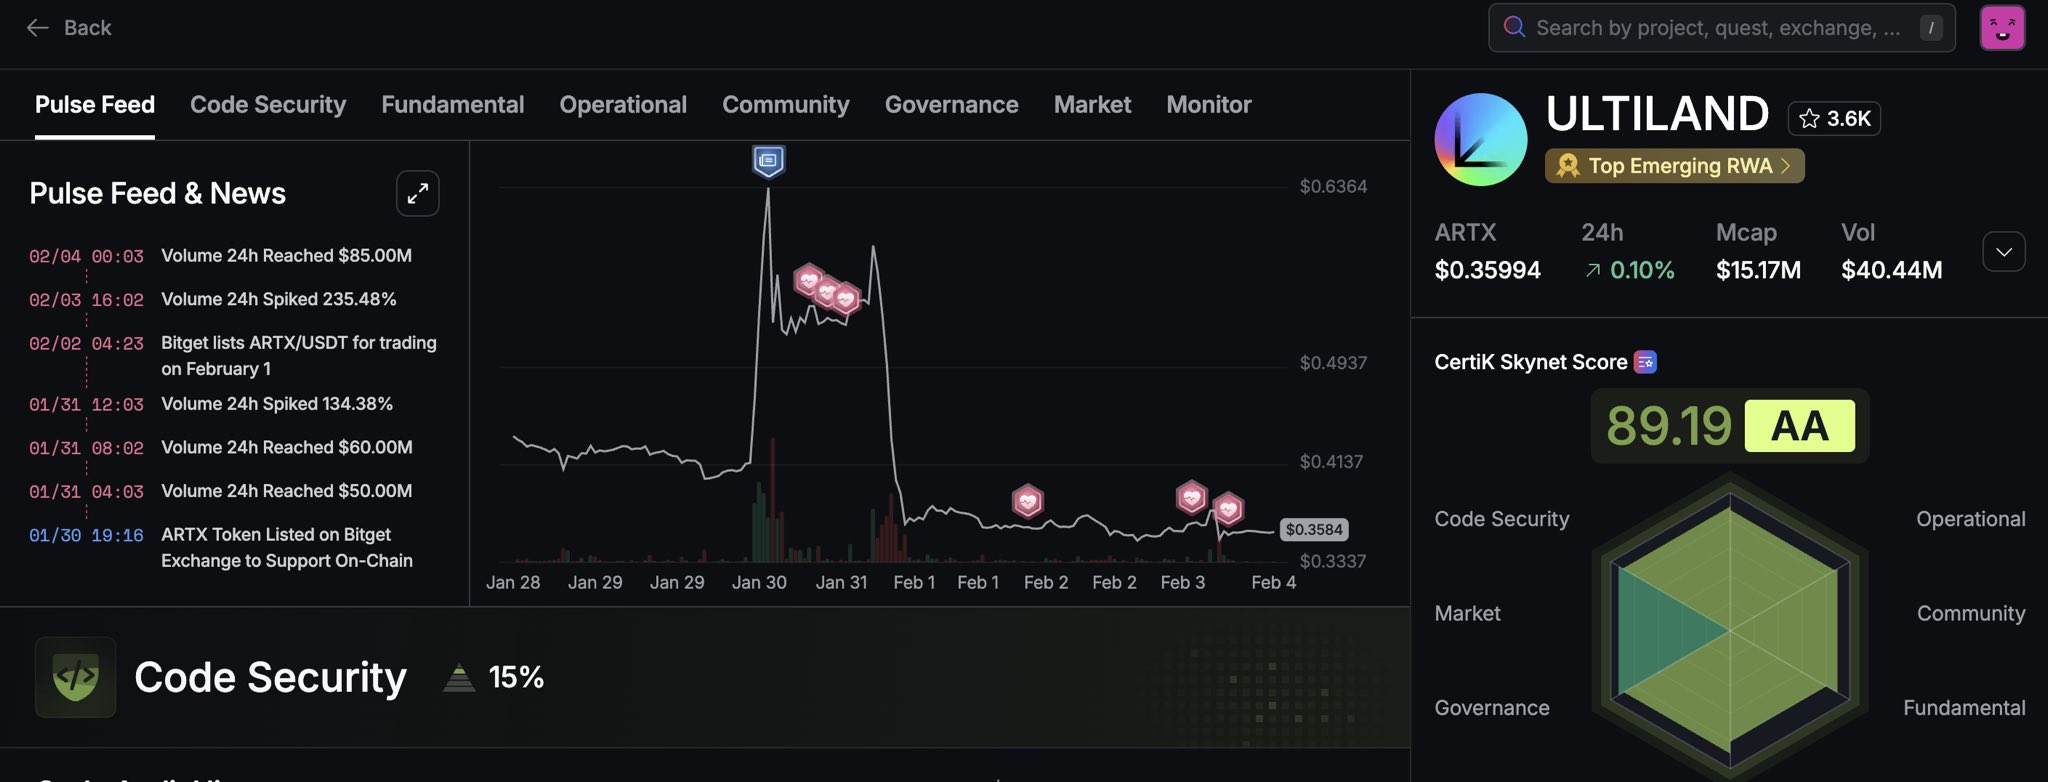Open the 'Bitget lists ARTX/USDT' news item
Screen dimensions: 2048x782
coord(299,356)
